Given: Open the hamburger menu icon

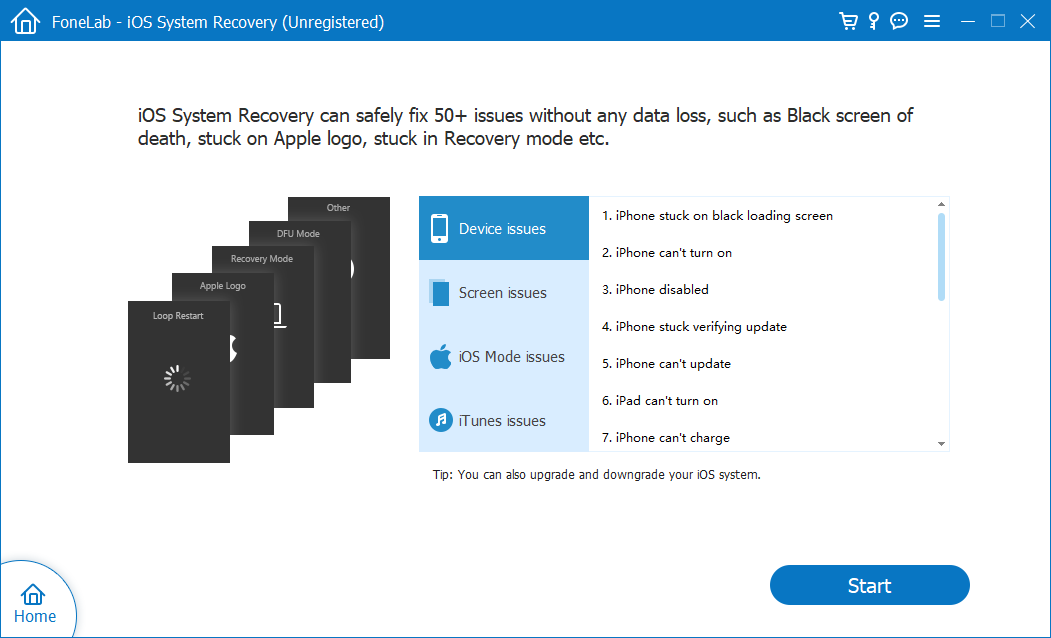Looking at the screenshot, I should 931,21.
